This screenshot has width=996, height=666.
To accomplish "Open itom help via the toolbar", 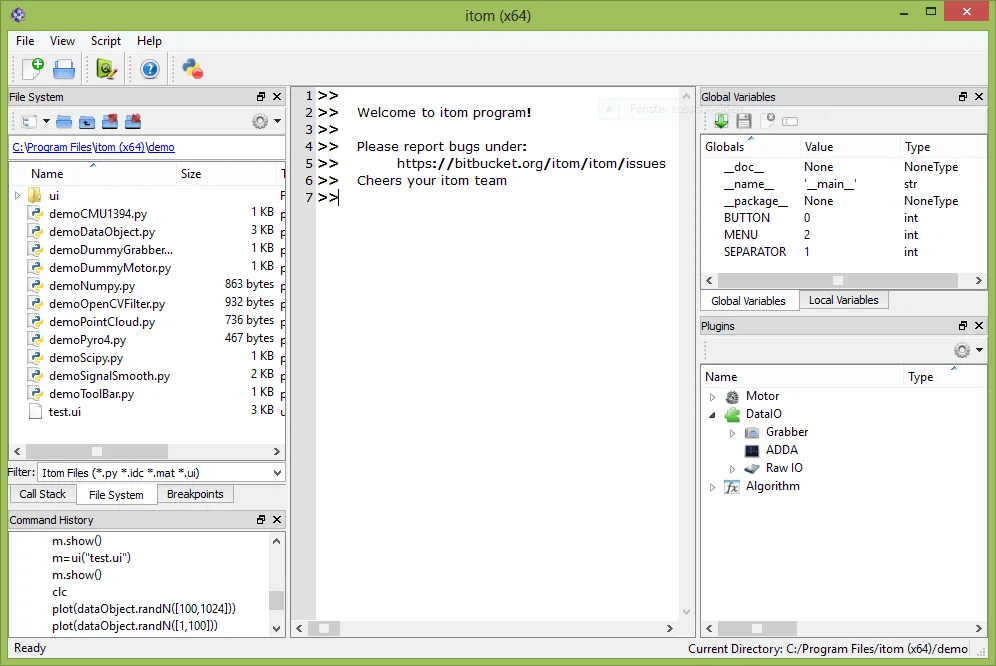I will point(148,69).
